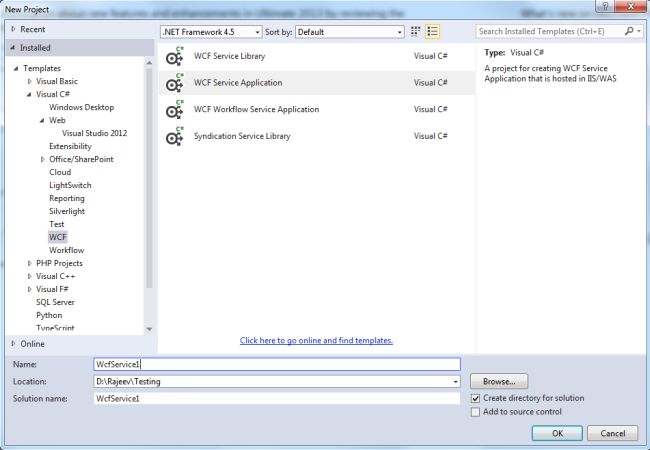Screen dimensions: 650x450
Task: Click the WCF Workflow Service Application icon
Action: point(175,109)
